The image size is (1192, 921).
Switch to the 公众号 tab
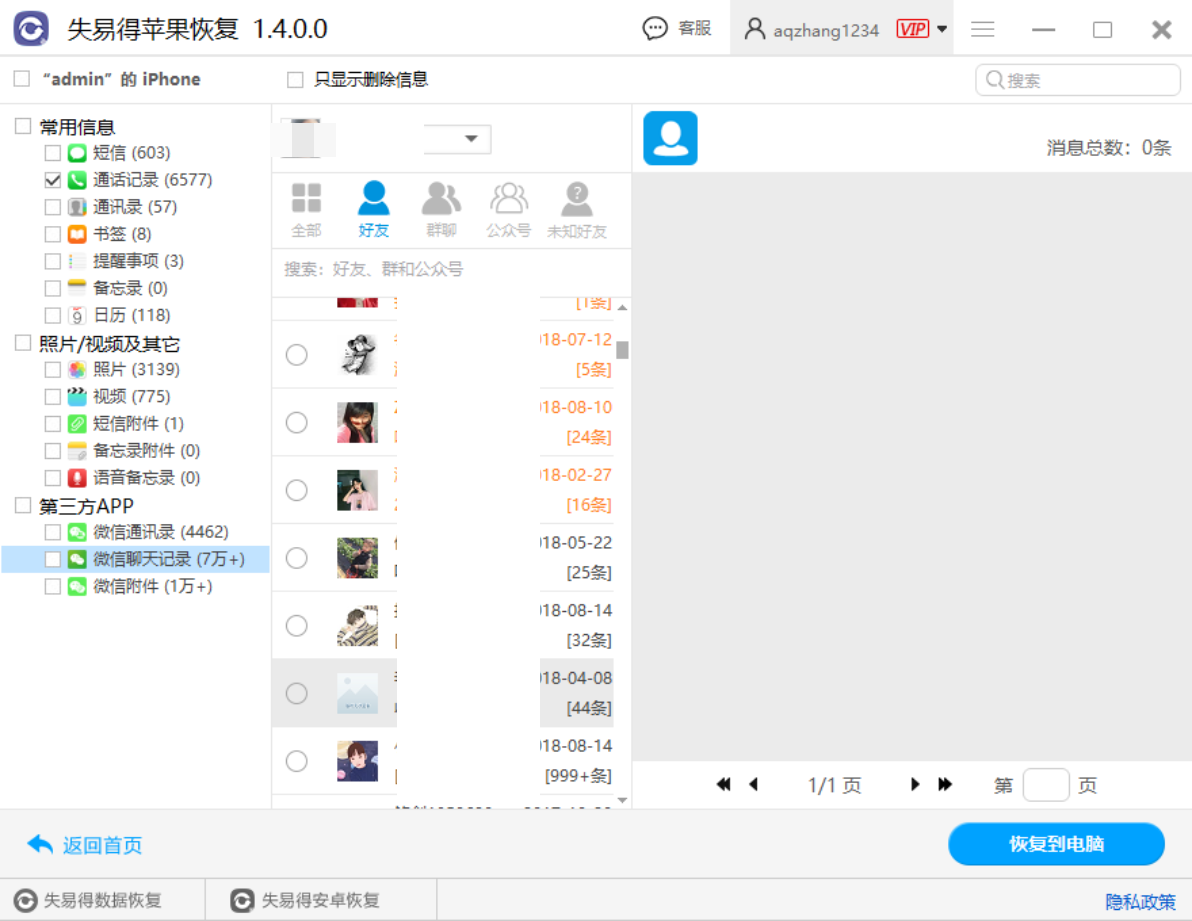point(509,210)
